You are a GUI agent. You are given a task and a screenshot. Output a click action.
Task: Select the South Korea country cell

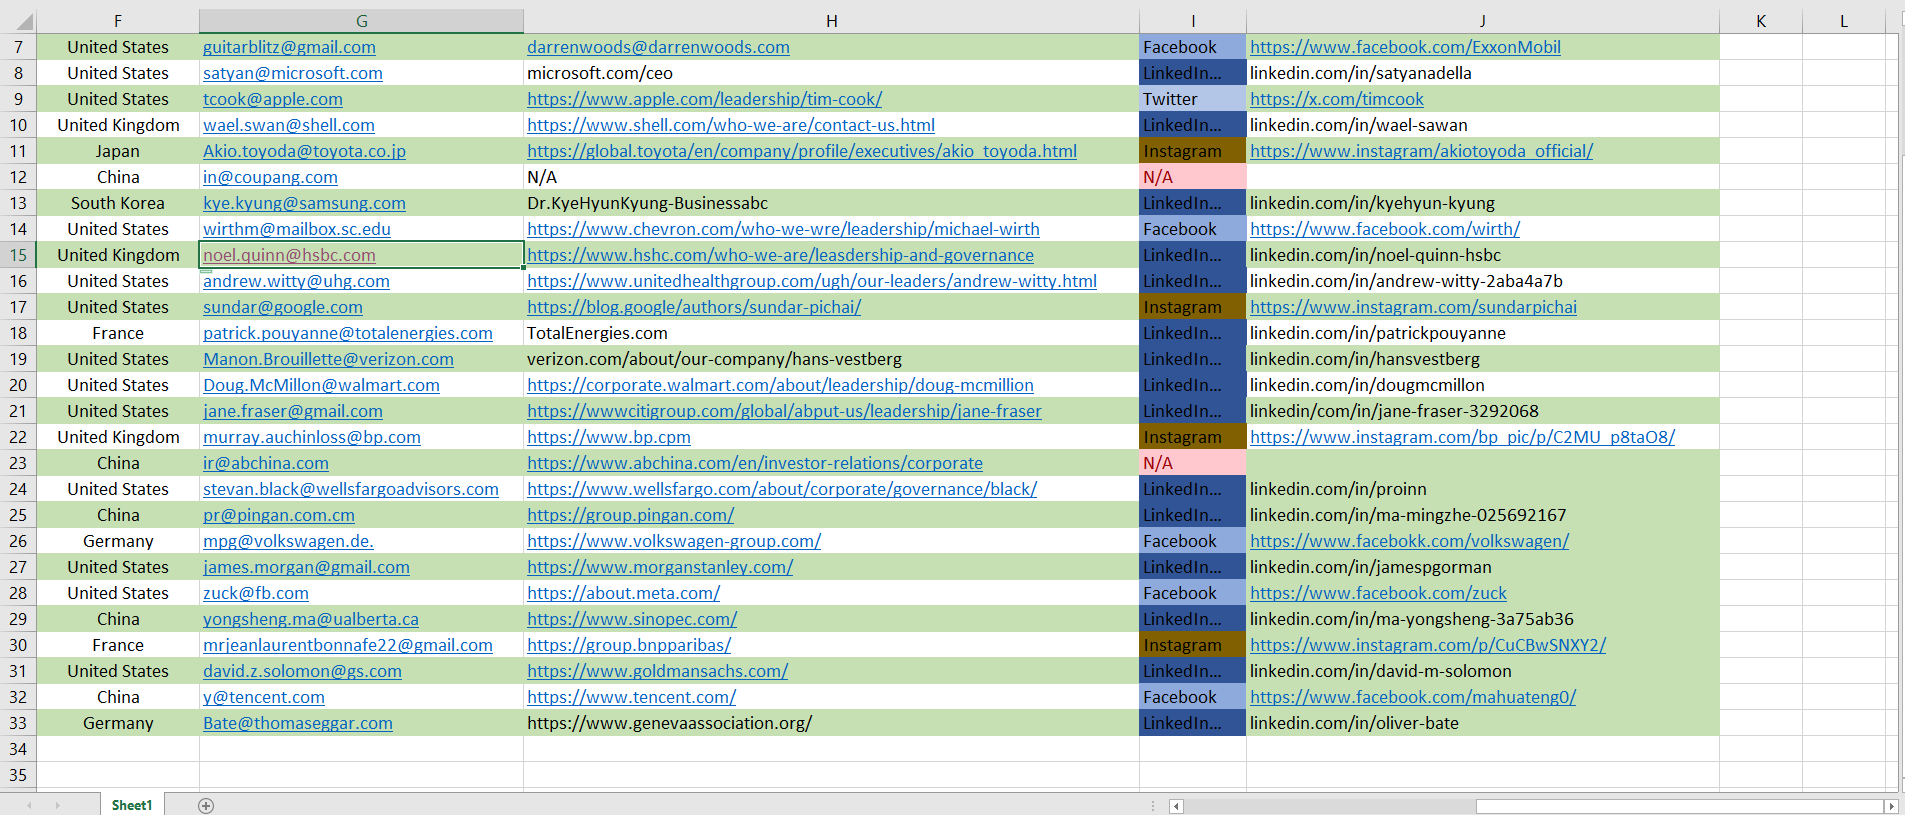(x=118, y=203)
